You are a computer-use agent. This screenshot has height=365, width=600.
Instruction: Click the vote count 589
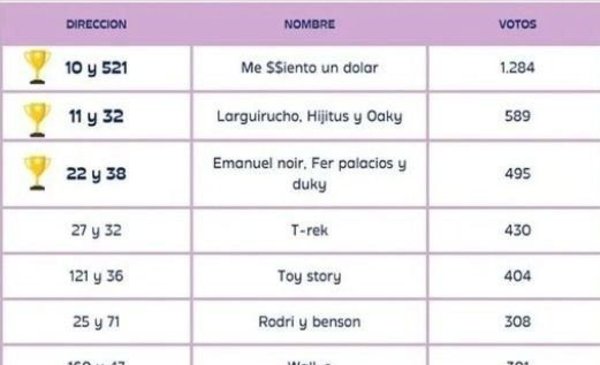517,116
